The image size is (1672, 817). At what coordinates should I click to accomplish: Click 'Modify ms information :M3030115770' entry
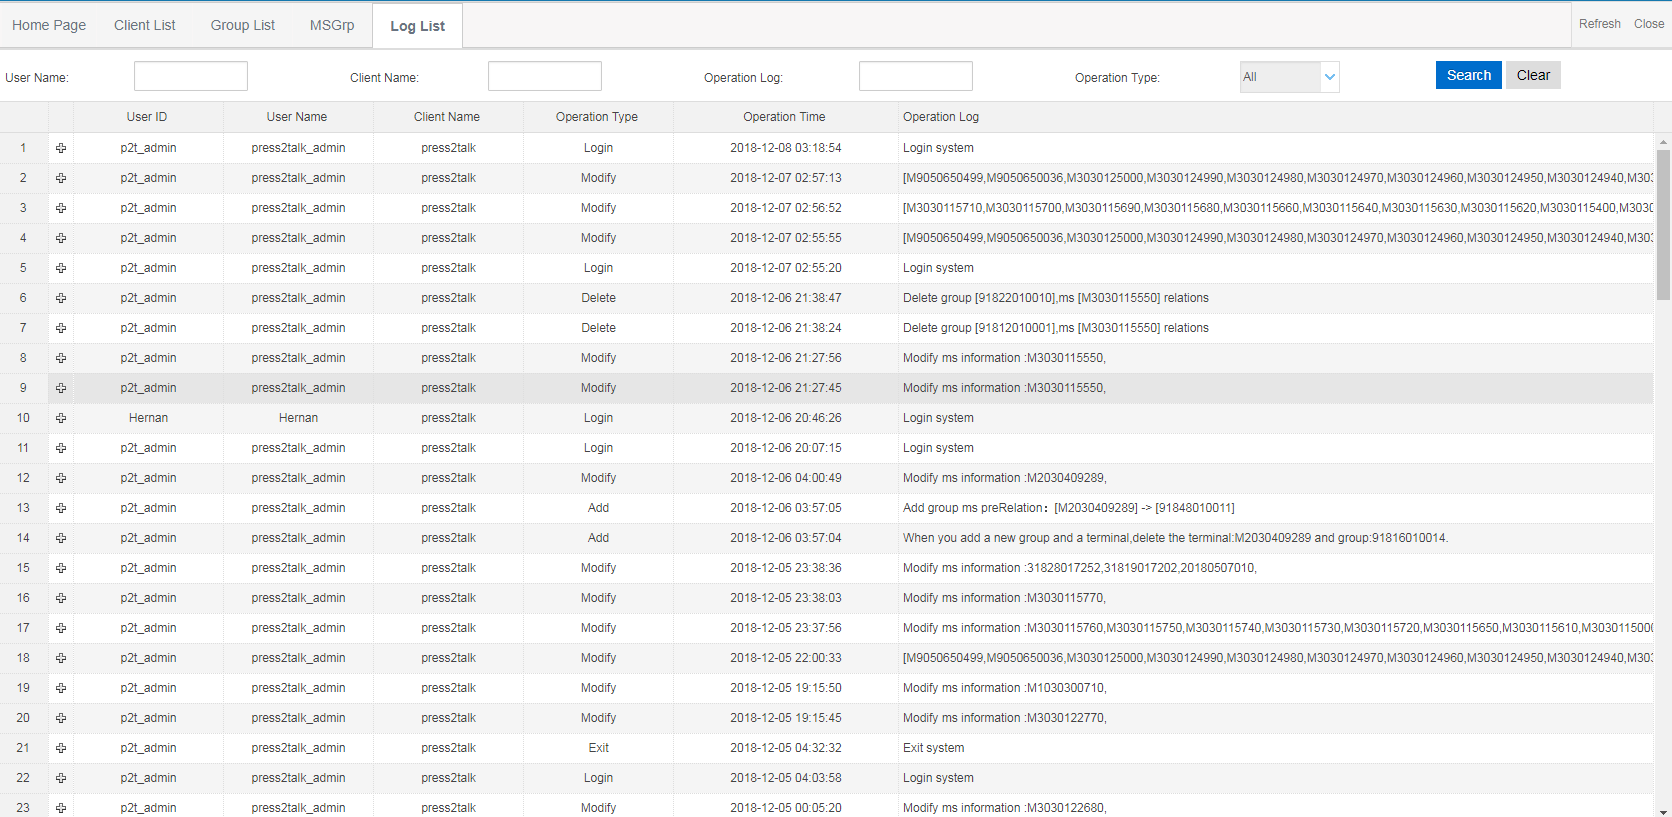point(1005,598)
